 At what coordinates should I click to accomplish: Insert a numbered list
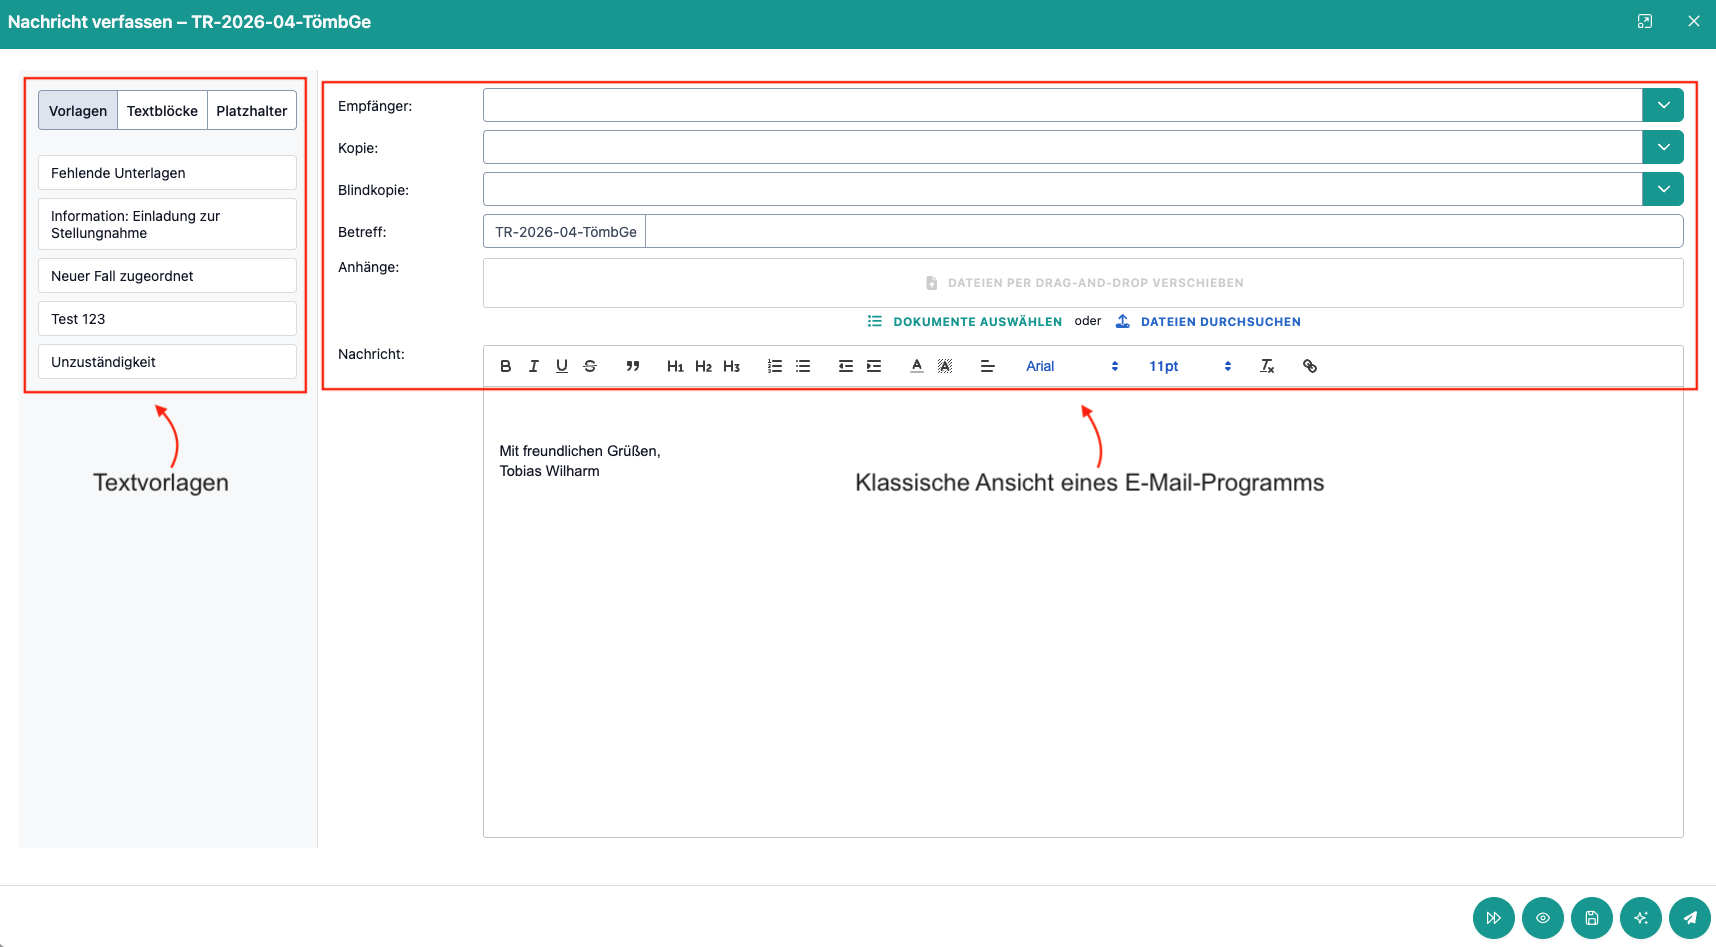[x=775, y=366]
